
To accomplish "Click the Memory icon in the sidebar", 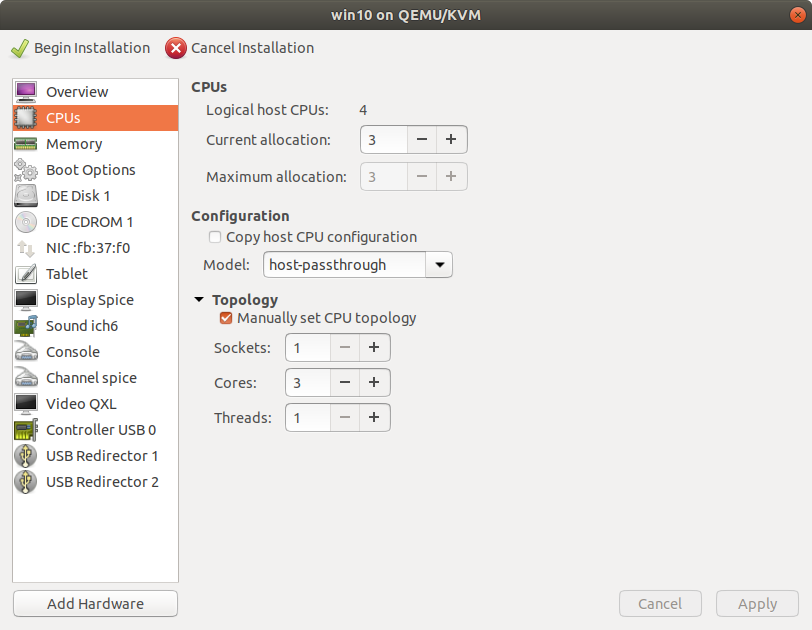I will 26,144.
